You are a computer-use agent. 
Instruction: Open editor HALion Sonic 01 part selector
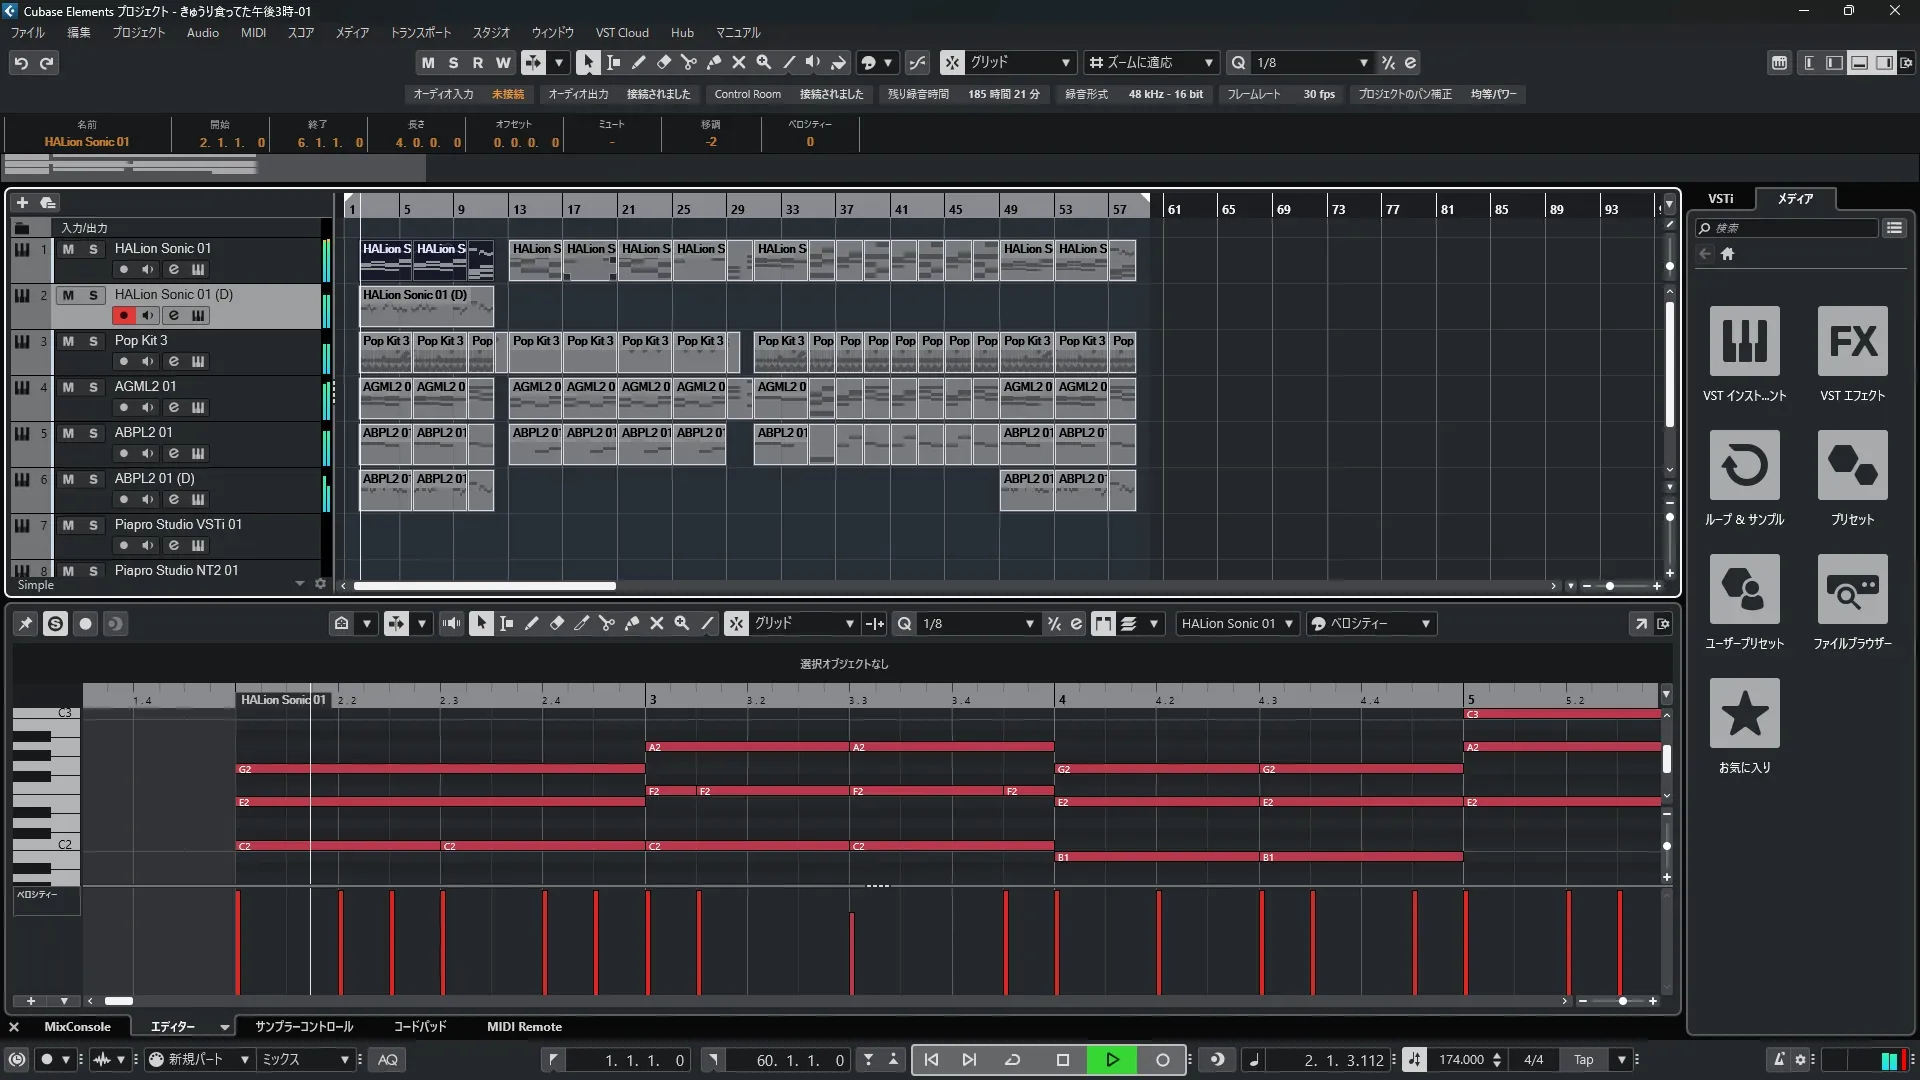tap(1237, 624)
